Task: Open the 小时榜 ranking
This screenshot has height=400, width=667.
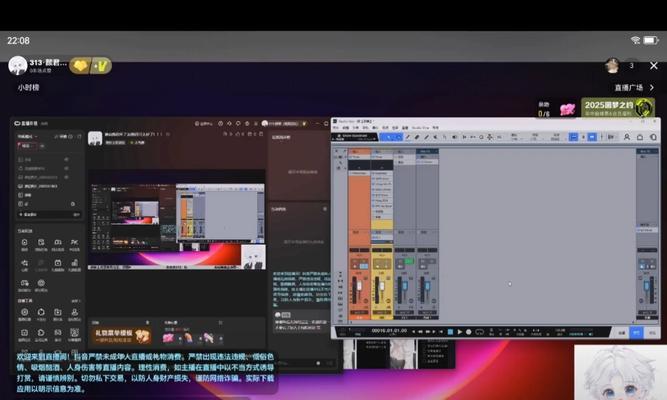Action: [28, 87]
